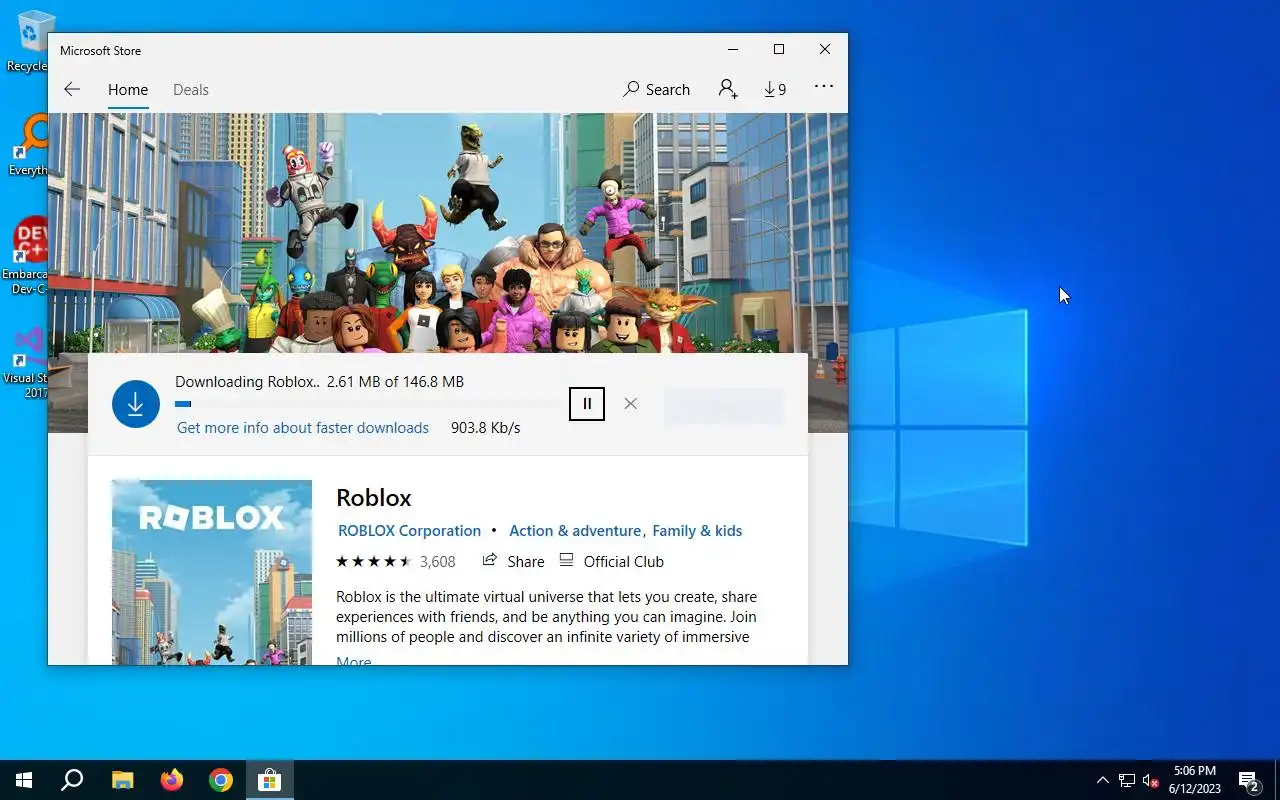The height and width of the screenshot is (800, 1280).
Task: Click Microsoft Store taskbar icon
Action: pyautogui.click(x=269, y=780)
